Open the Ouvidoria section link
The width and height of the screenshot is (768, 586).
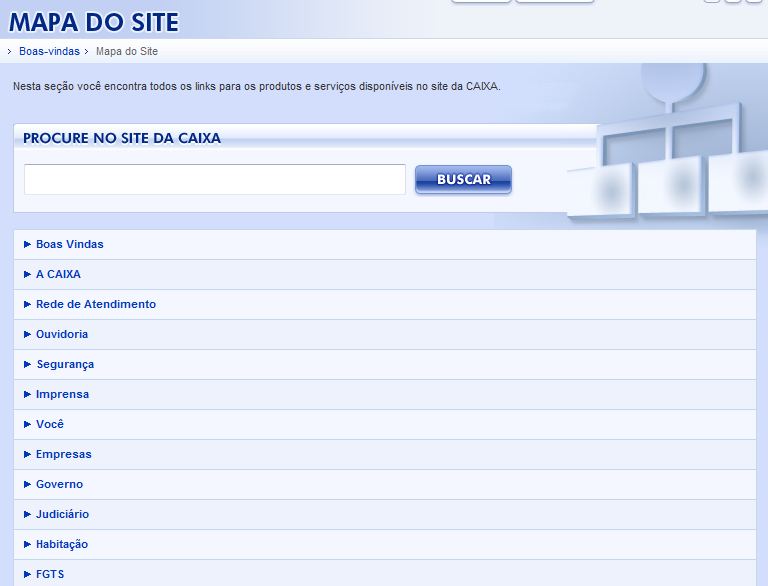tap(62, 334)
